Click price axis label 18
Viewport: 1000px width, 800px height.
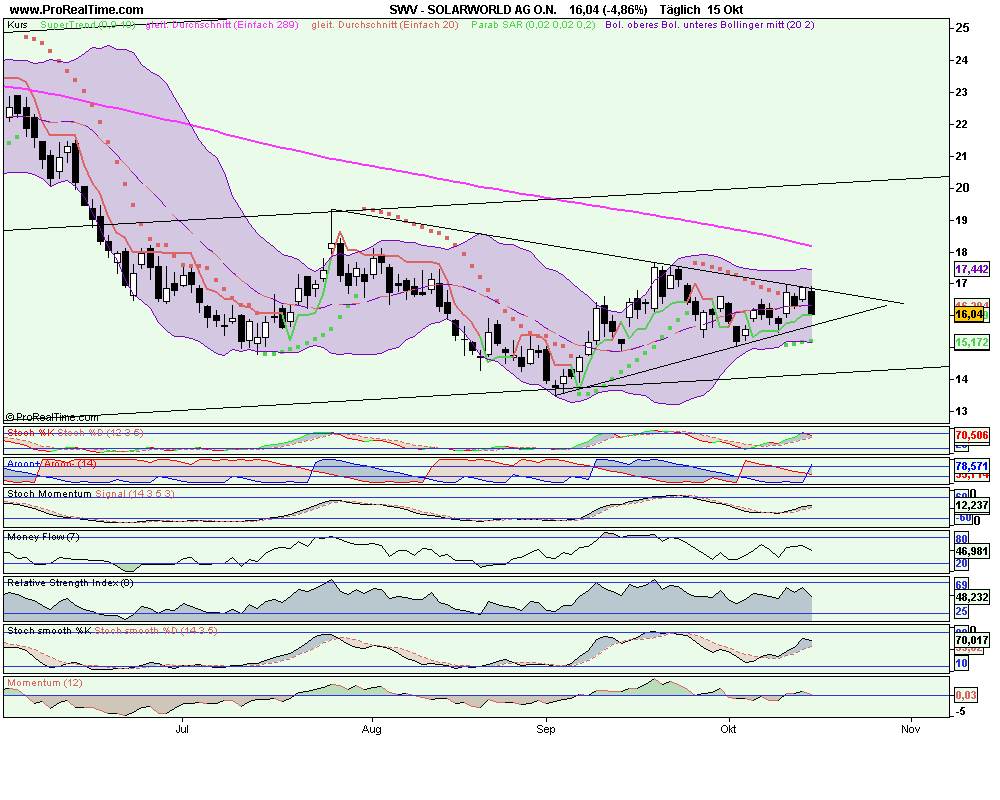(961, 251)
